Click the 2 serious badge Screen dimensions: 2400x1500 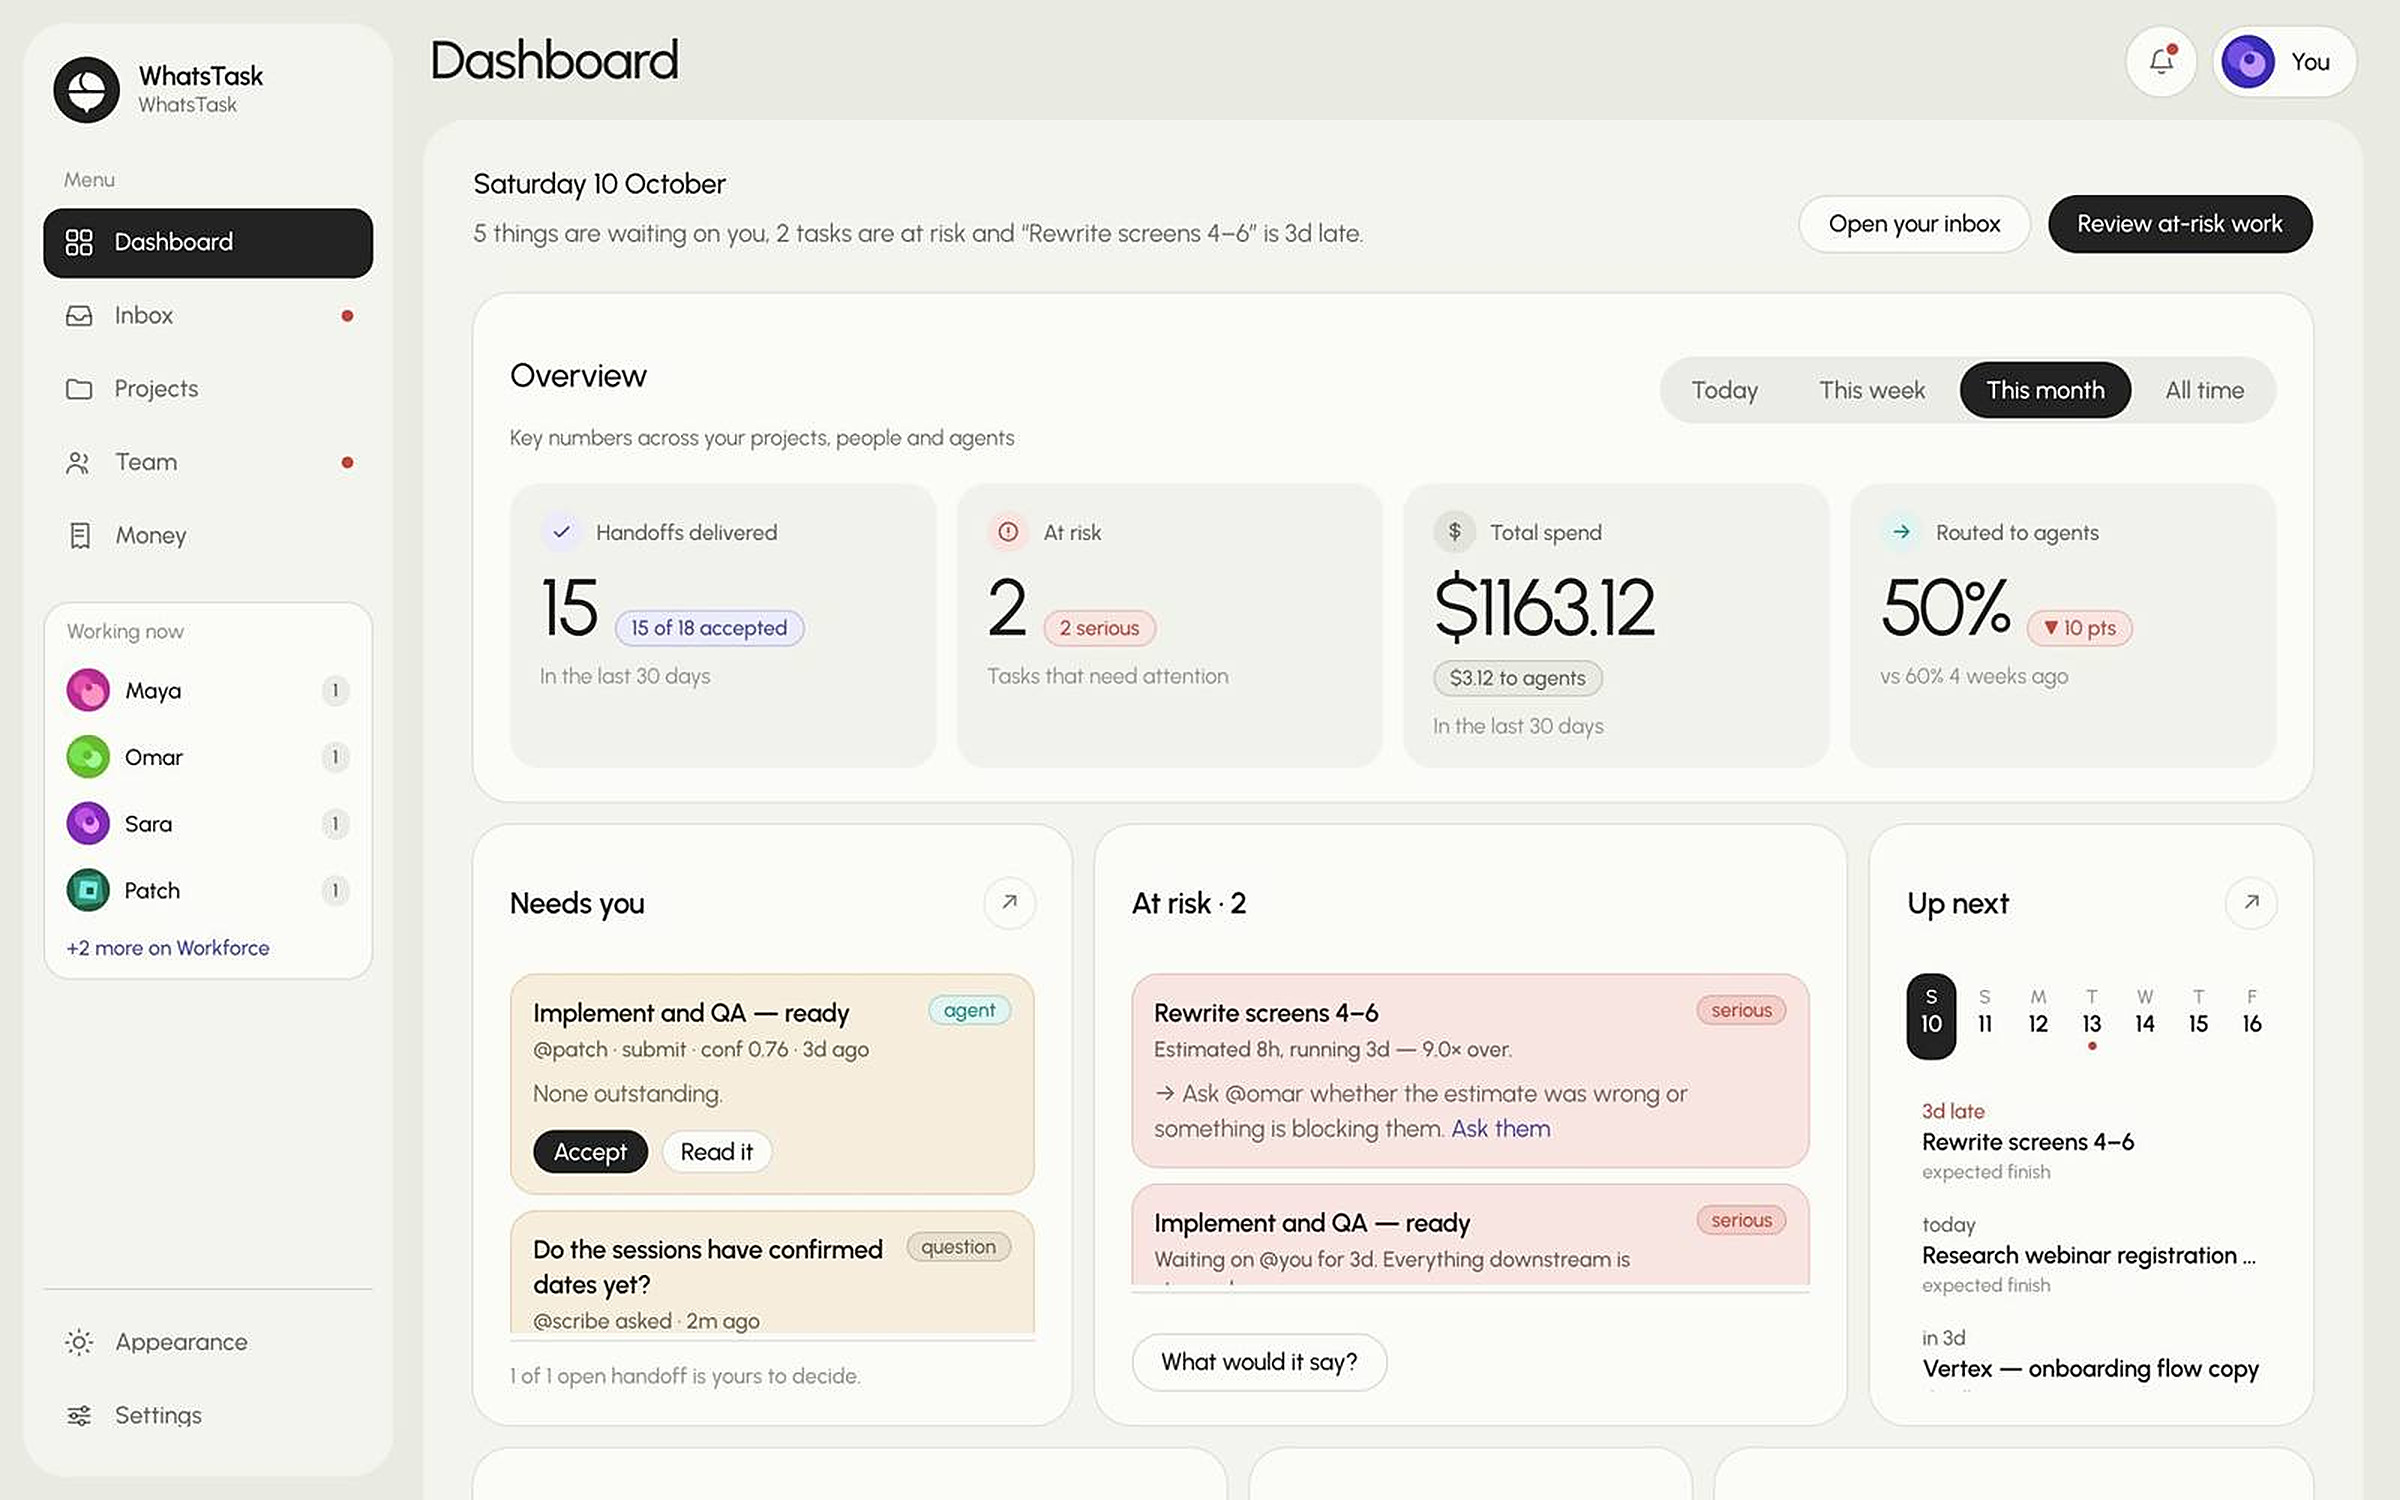click(1099, 628)
